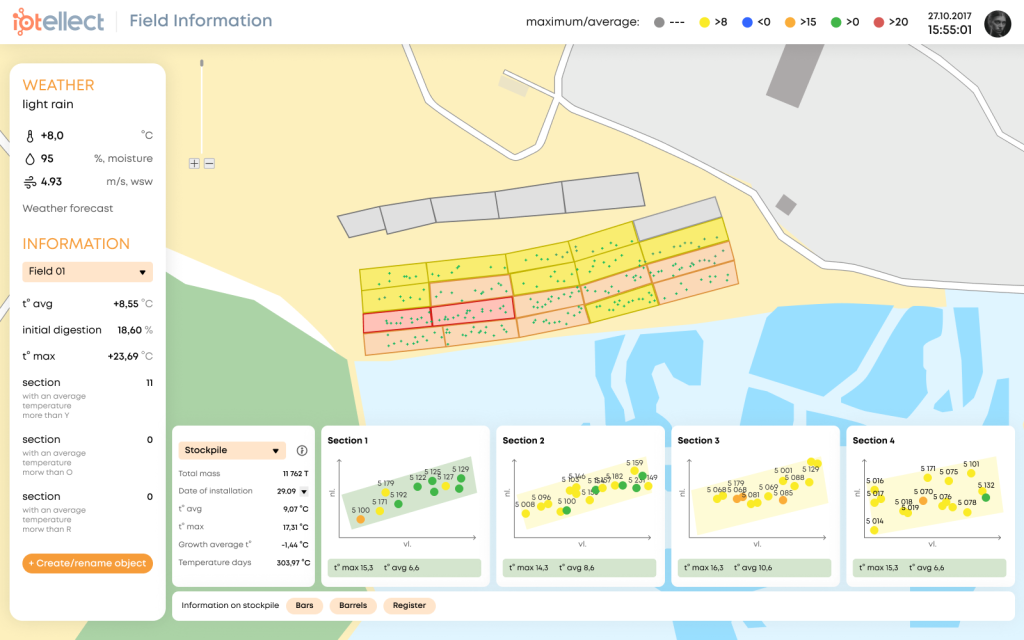The image size is (1024, 640).
Task: Switch to the Barrels tab
Action: tap(353, 605)
